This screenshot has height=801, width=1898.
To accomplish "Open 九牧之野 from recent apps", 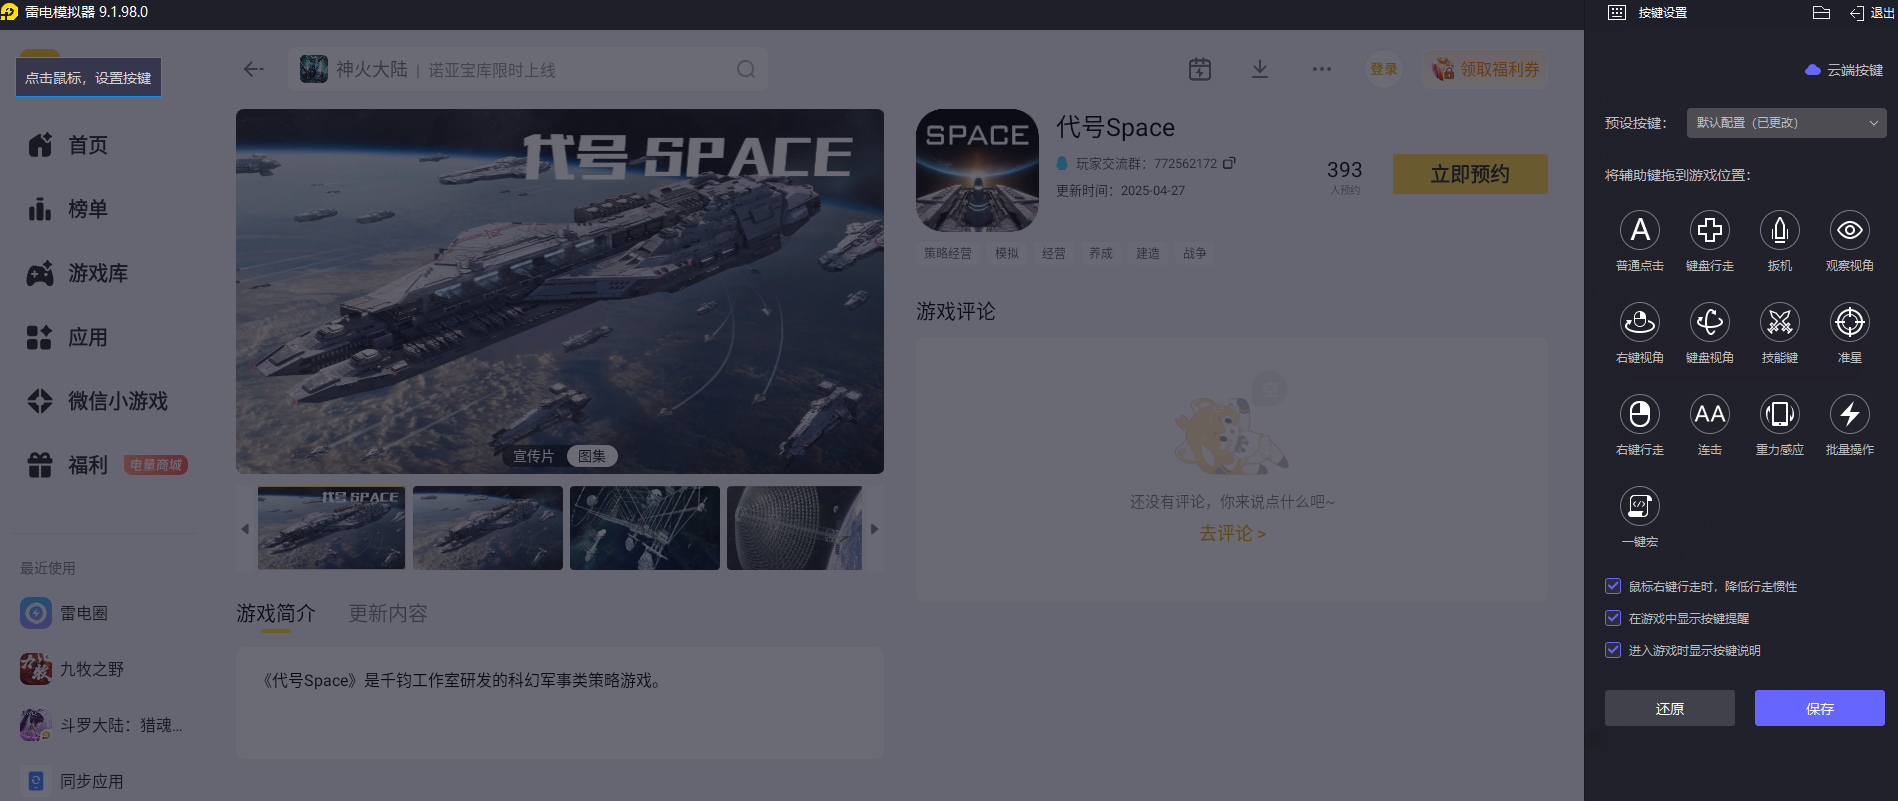I will 72,669.
